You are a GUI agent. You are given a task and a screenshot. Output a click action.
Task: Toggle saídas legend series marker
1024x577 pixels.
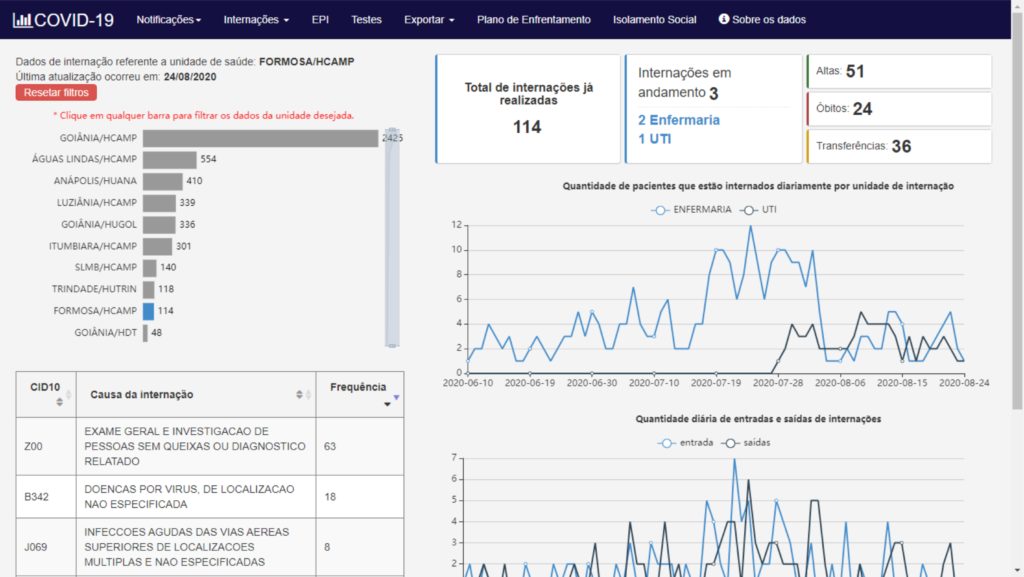click(x=730, y=443)
